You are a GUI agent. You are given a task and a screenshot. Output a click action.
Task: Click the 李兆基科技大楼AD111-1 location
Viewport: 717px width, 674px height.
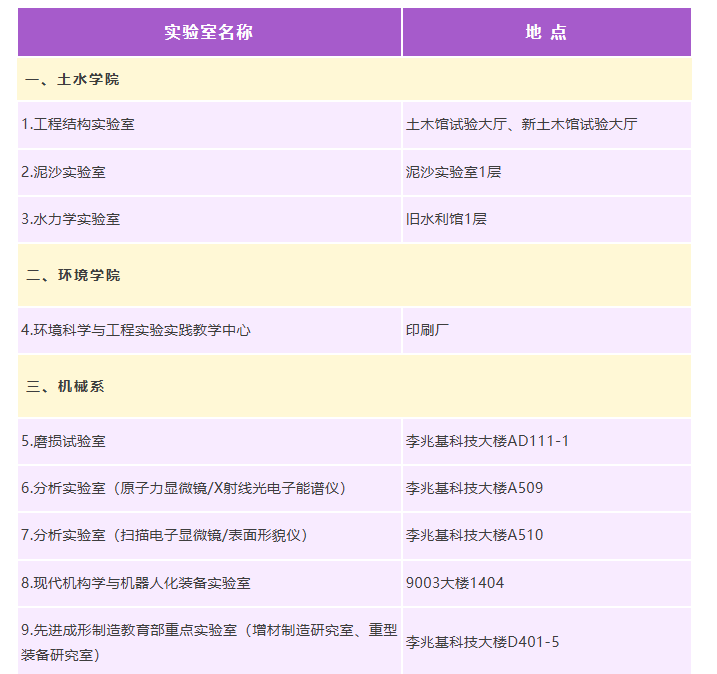487,441
